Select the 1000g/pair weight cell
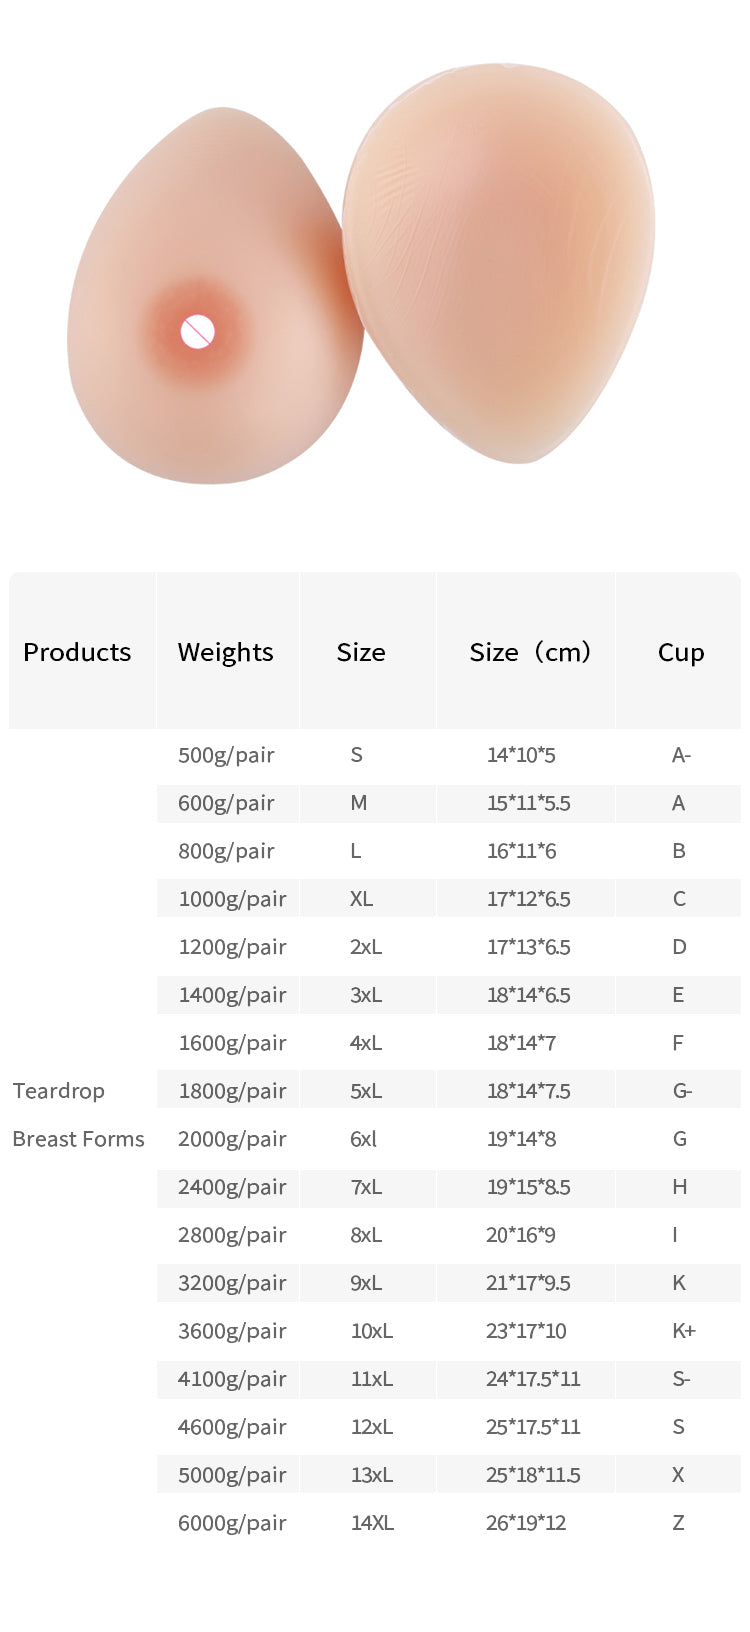Screen dimensions: 750x1632 pyautogui.click(x=232, y=899)
